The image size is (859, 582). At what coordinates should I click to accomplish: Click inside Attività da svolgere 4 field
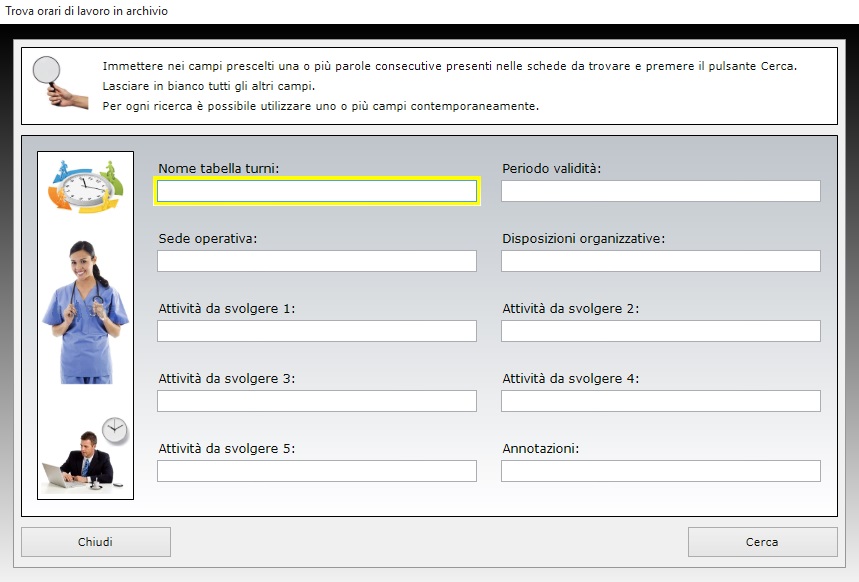coord(661,401)
